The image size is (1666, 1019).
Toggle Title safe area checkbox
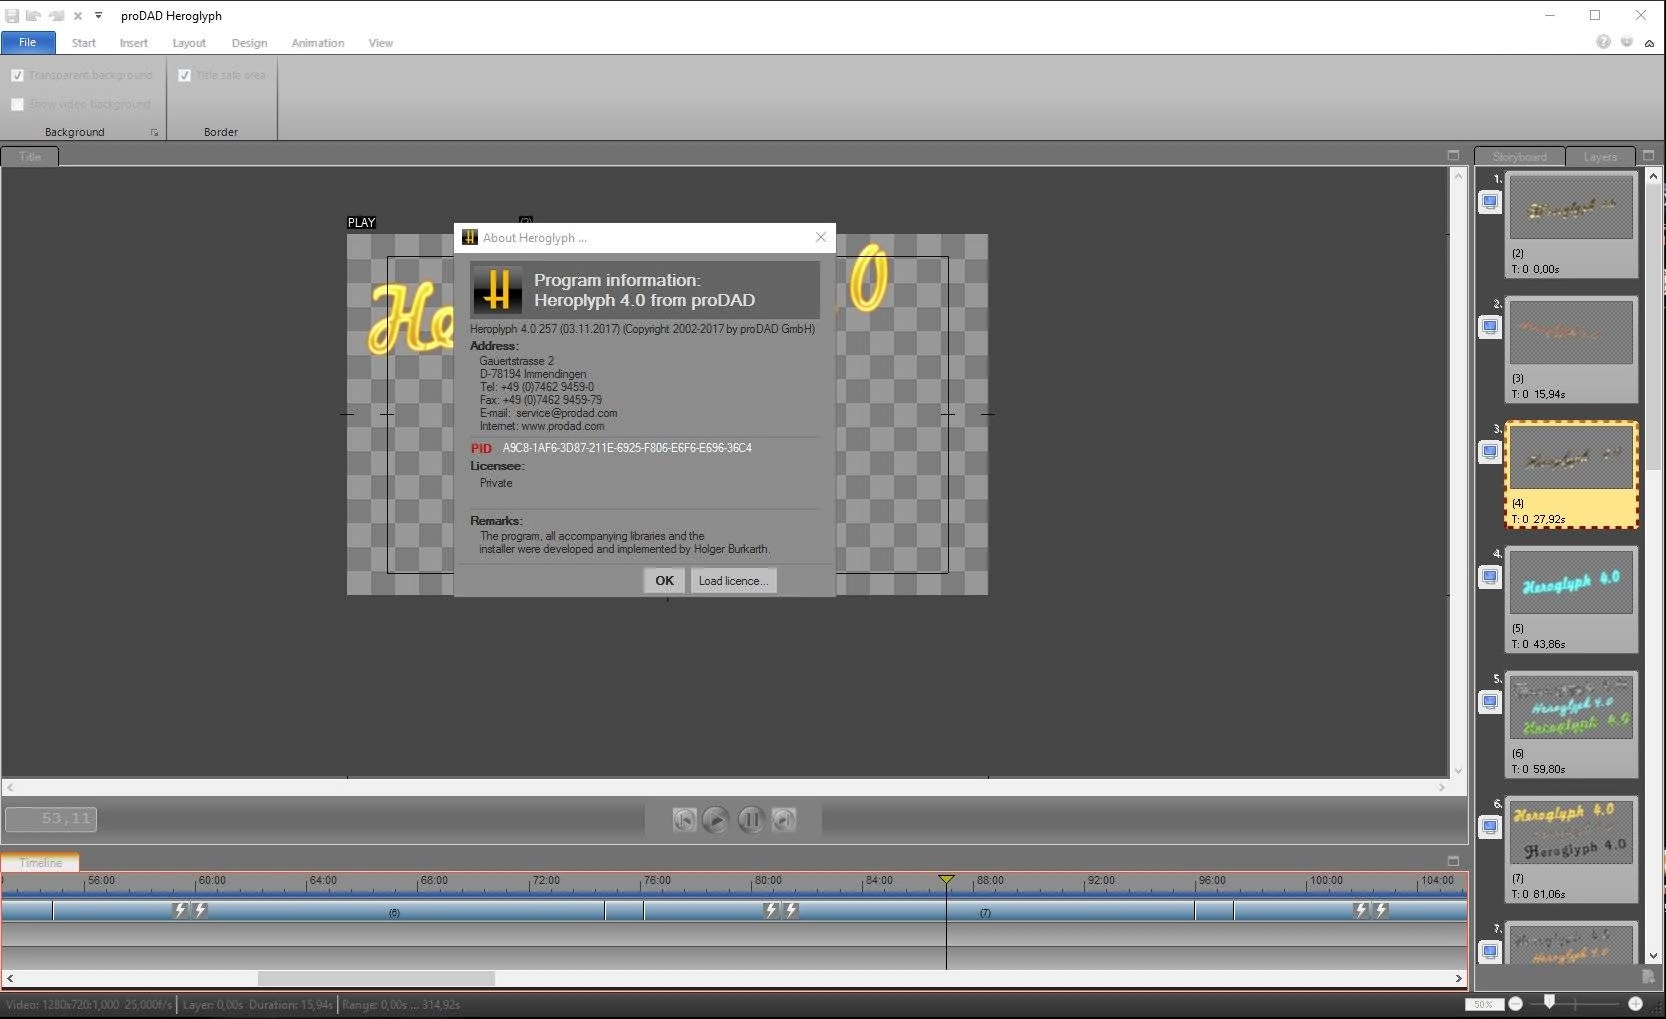click(x=184, y=75)
